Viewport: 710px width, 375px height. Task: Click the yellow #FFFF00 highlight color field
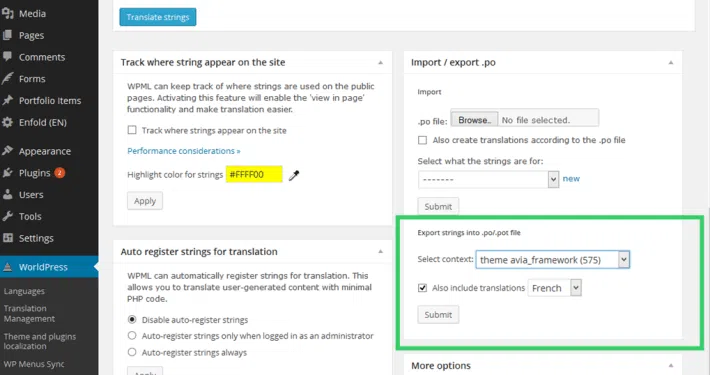(x=254, y=174)
